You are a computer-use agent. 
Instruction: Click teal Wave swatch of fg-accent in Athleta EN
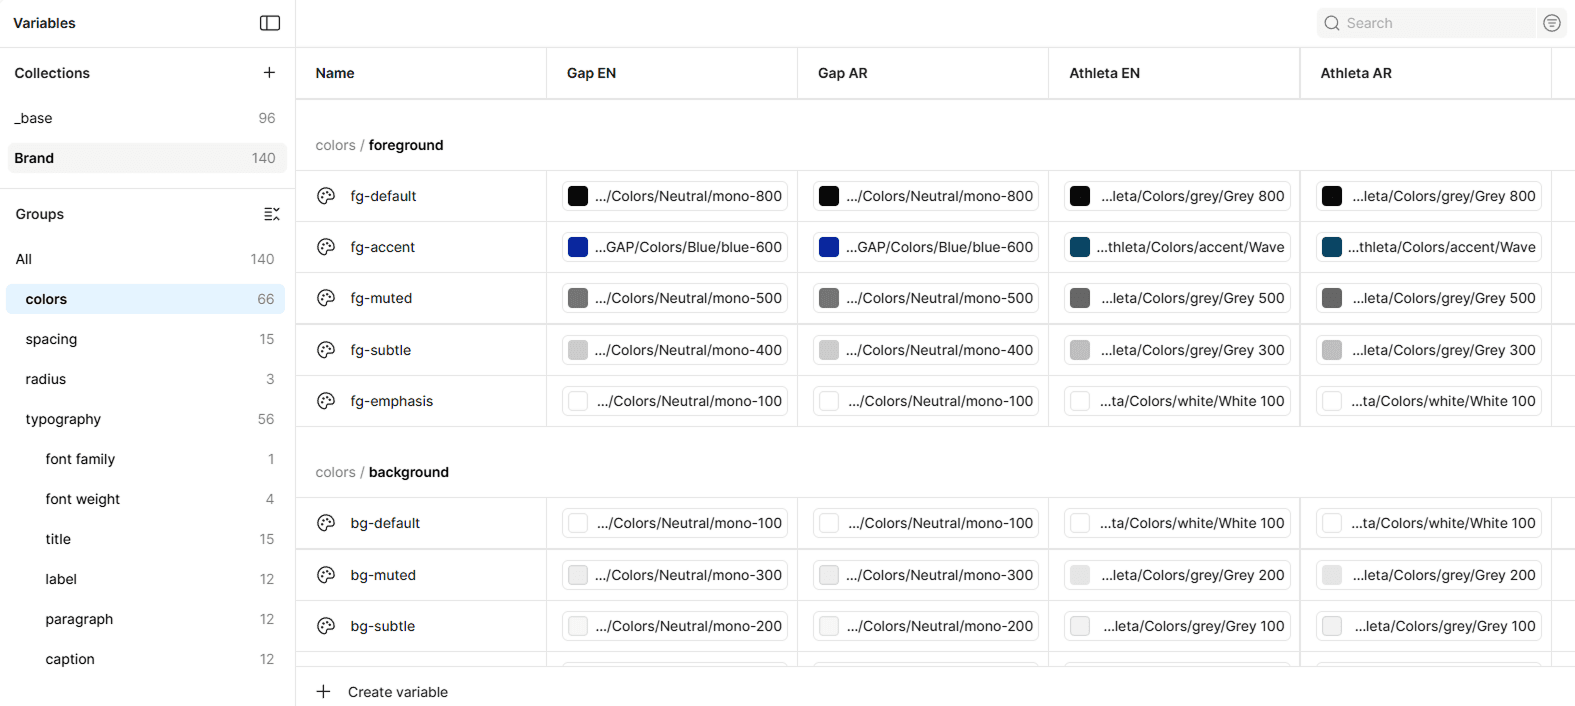[1080, 247]
